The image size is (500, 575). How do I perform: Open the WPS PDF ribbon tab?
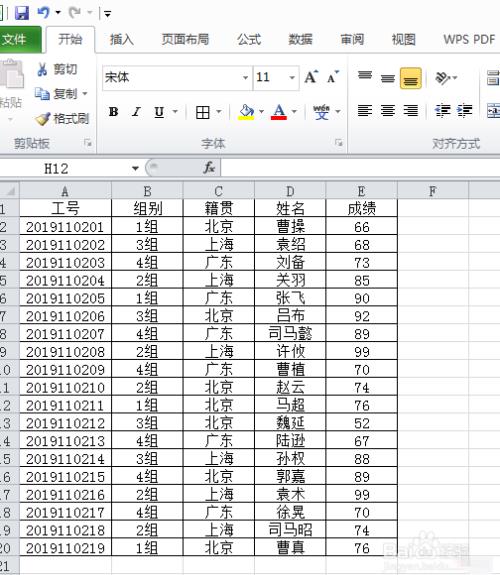tap(469, 39)
